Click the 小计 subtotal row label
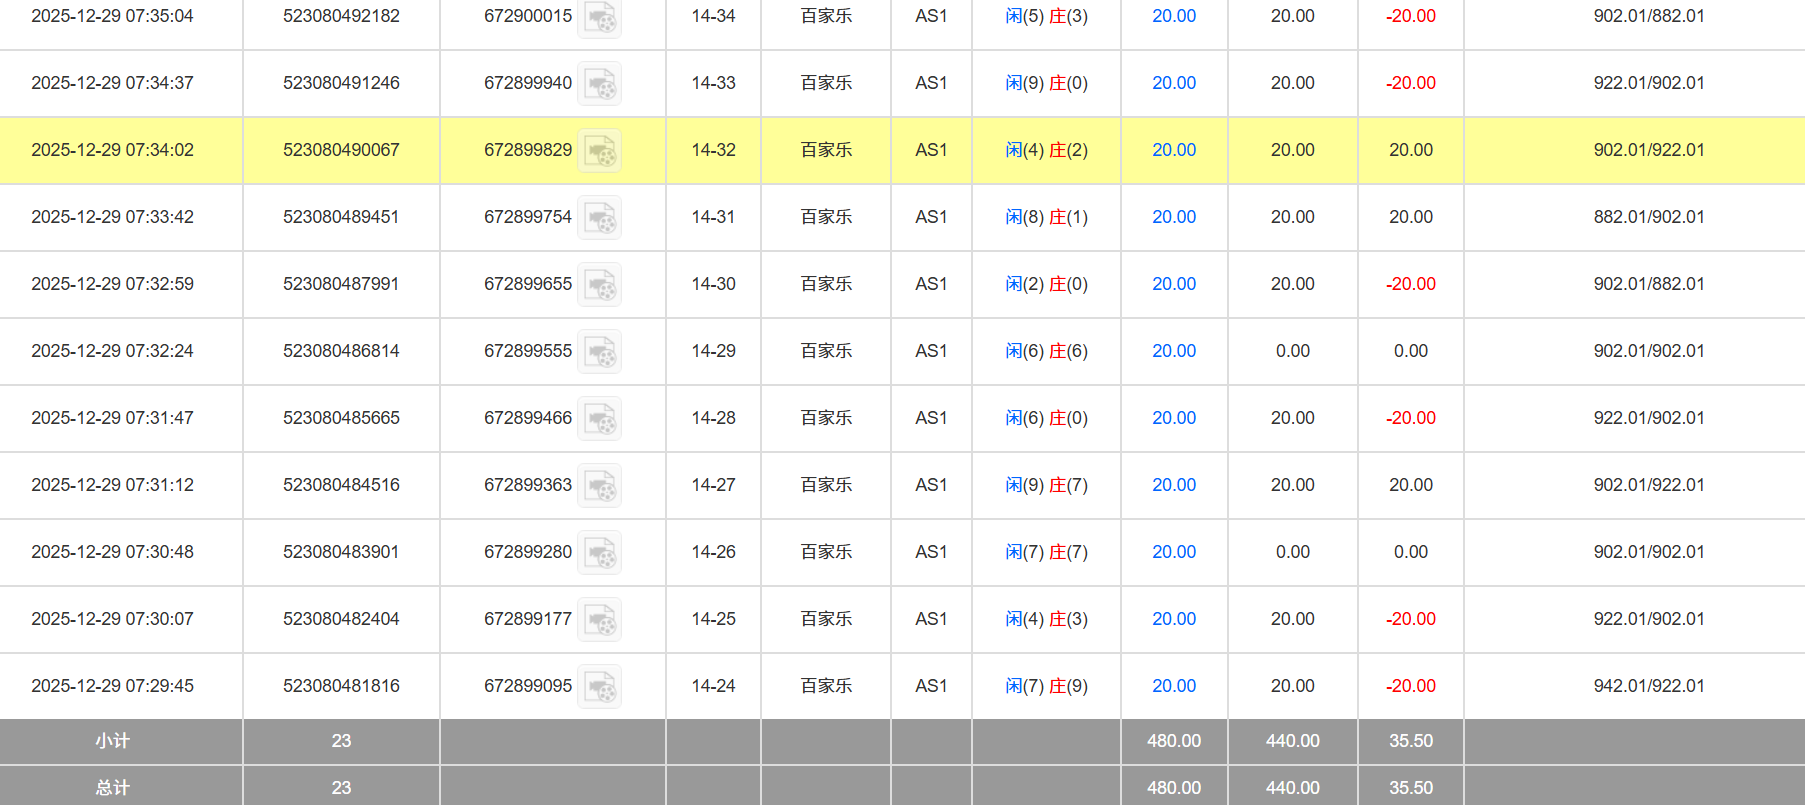The image size is (1805, 805). [112, 741]
